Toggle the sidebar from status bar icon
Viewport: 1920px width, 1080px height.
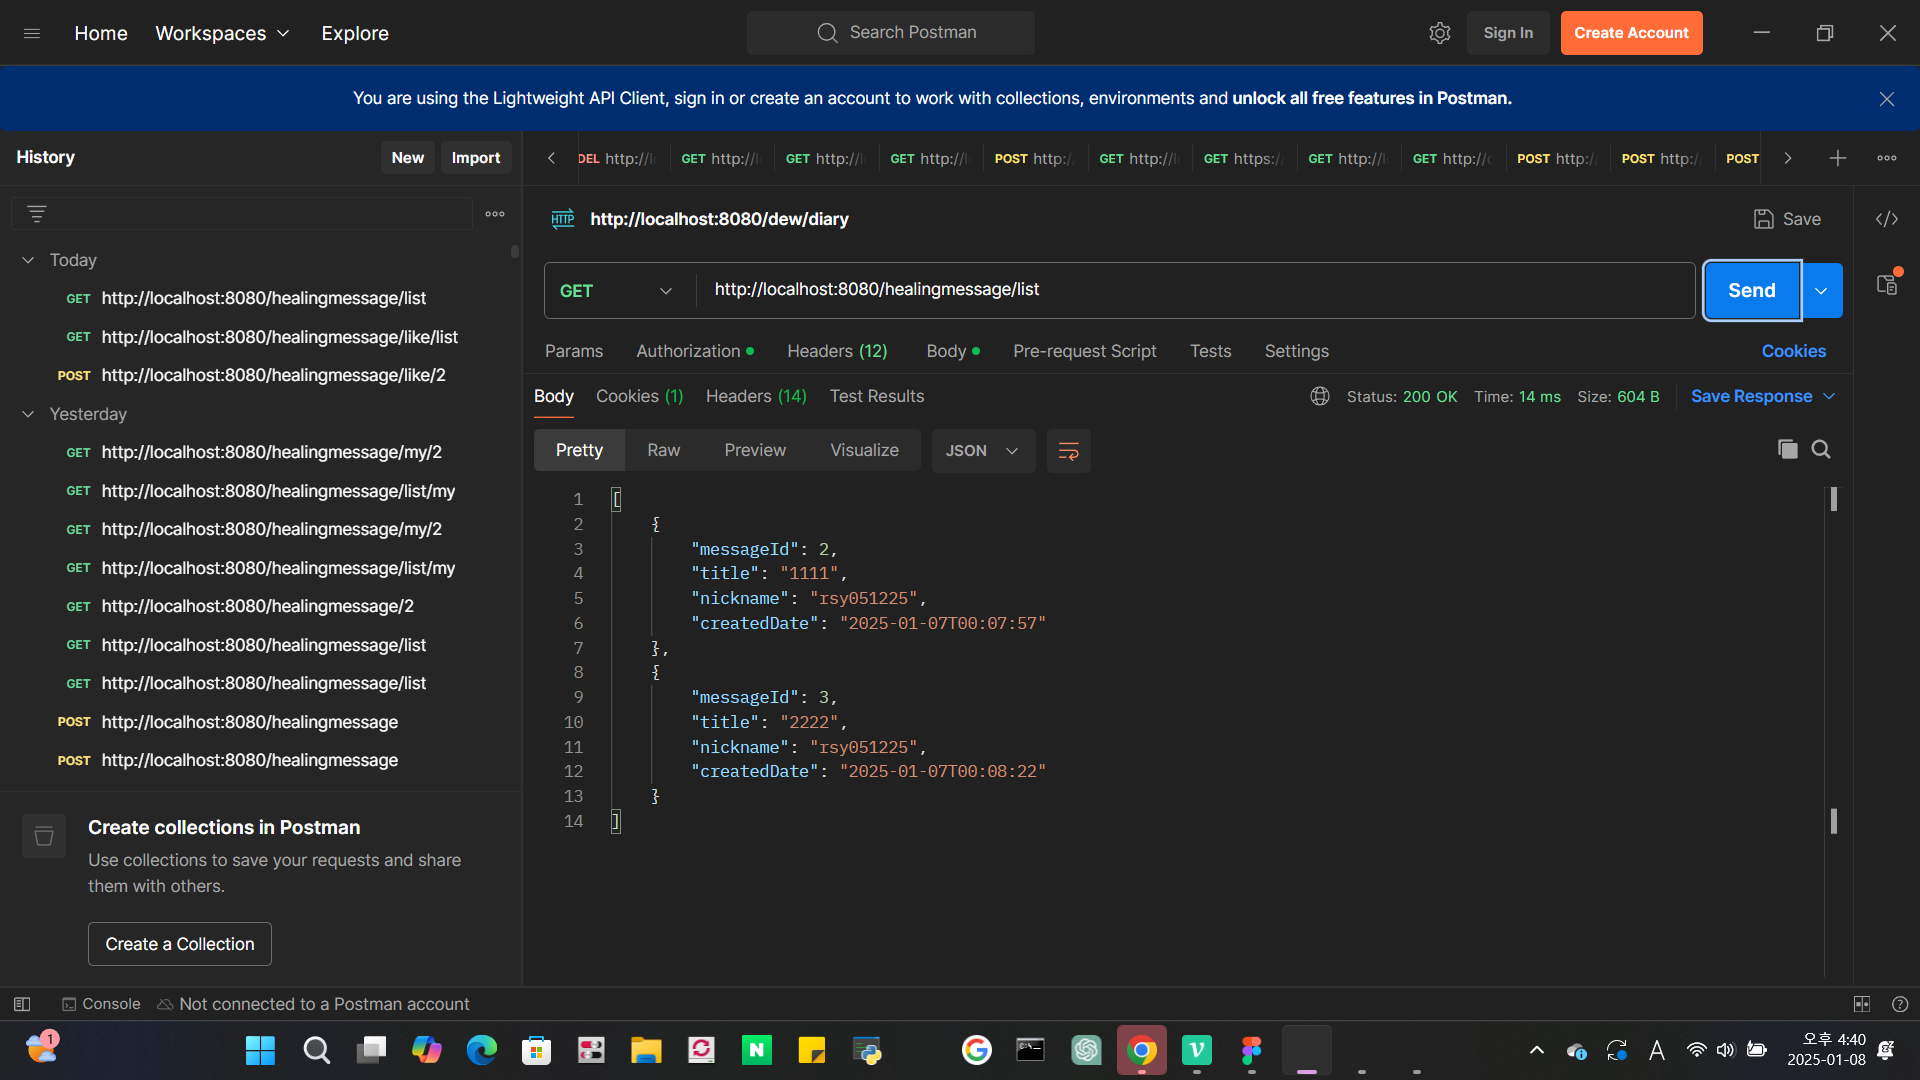pos(22,1004)
